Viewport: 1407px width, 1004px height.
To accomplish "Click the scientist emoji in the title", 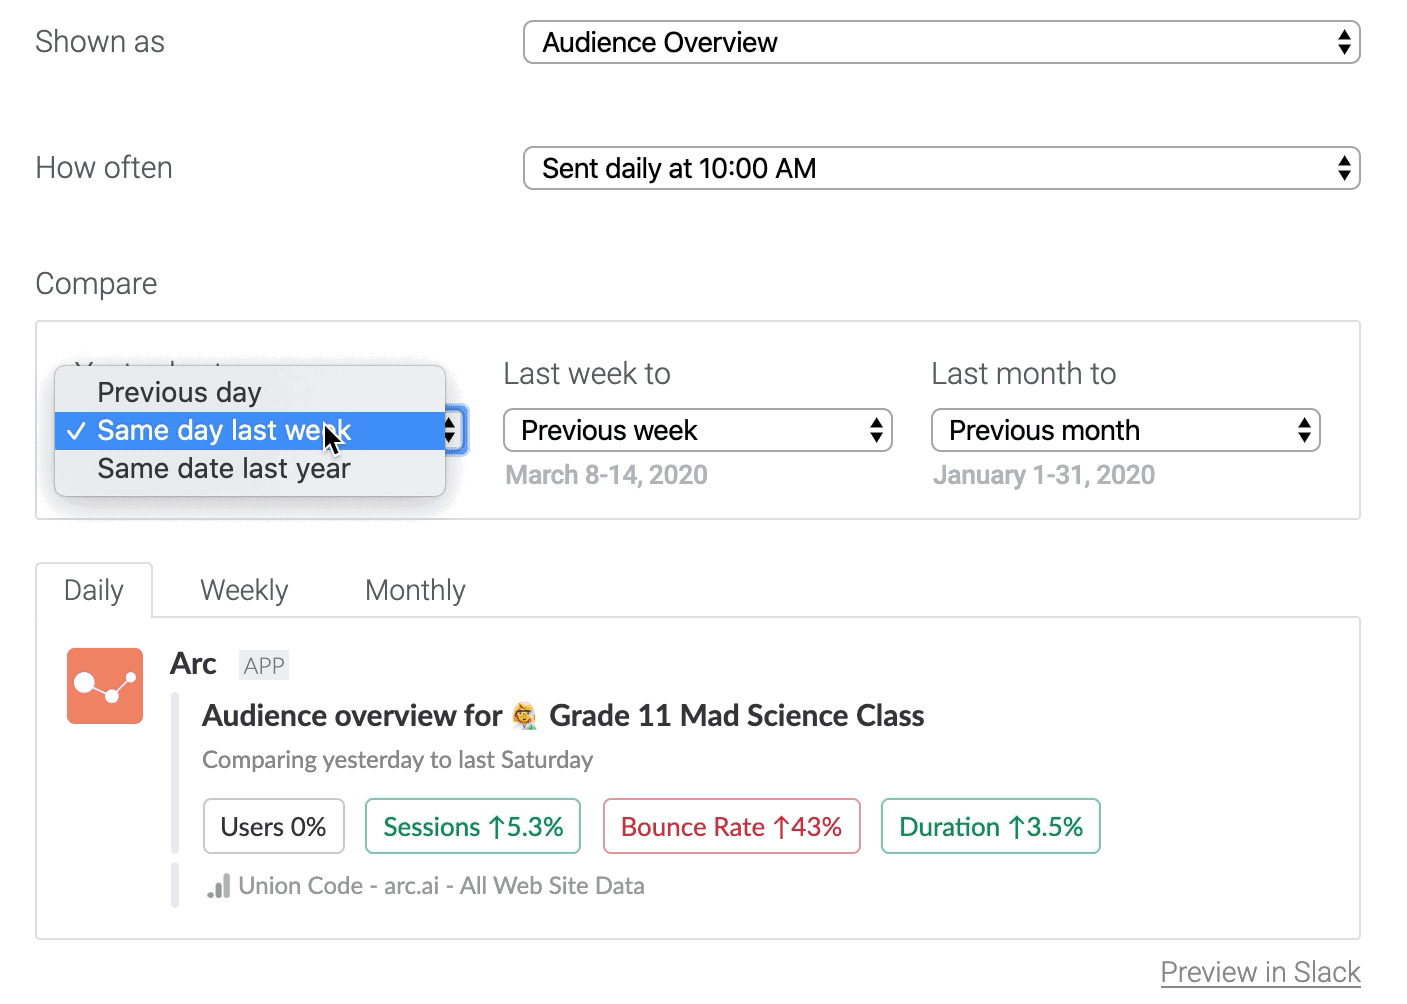I will [525, 716].
